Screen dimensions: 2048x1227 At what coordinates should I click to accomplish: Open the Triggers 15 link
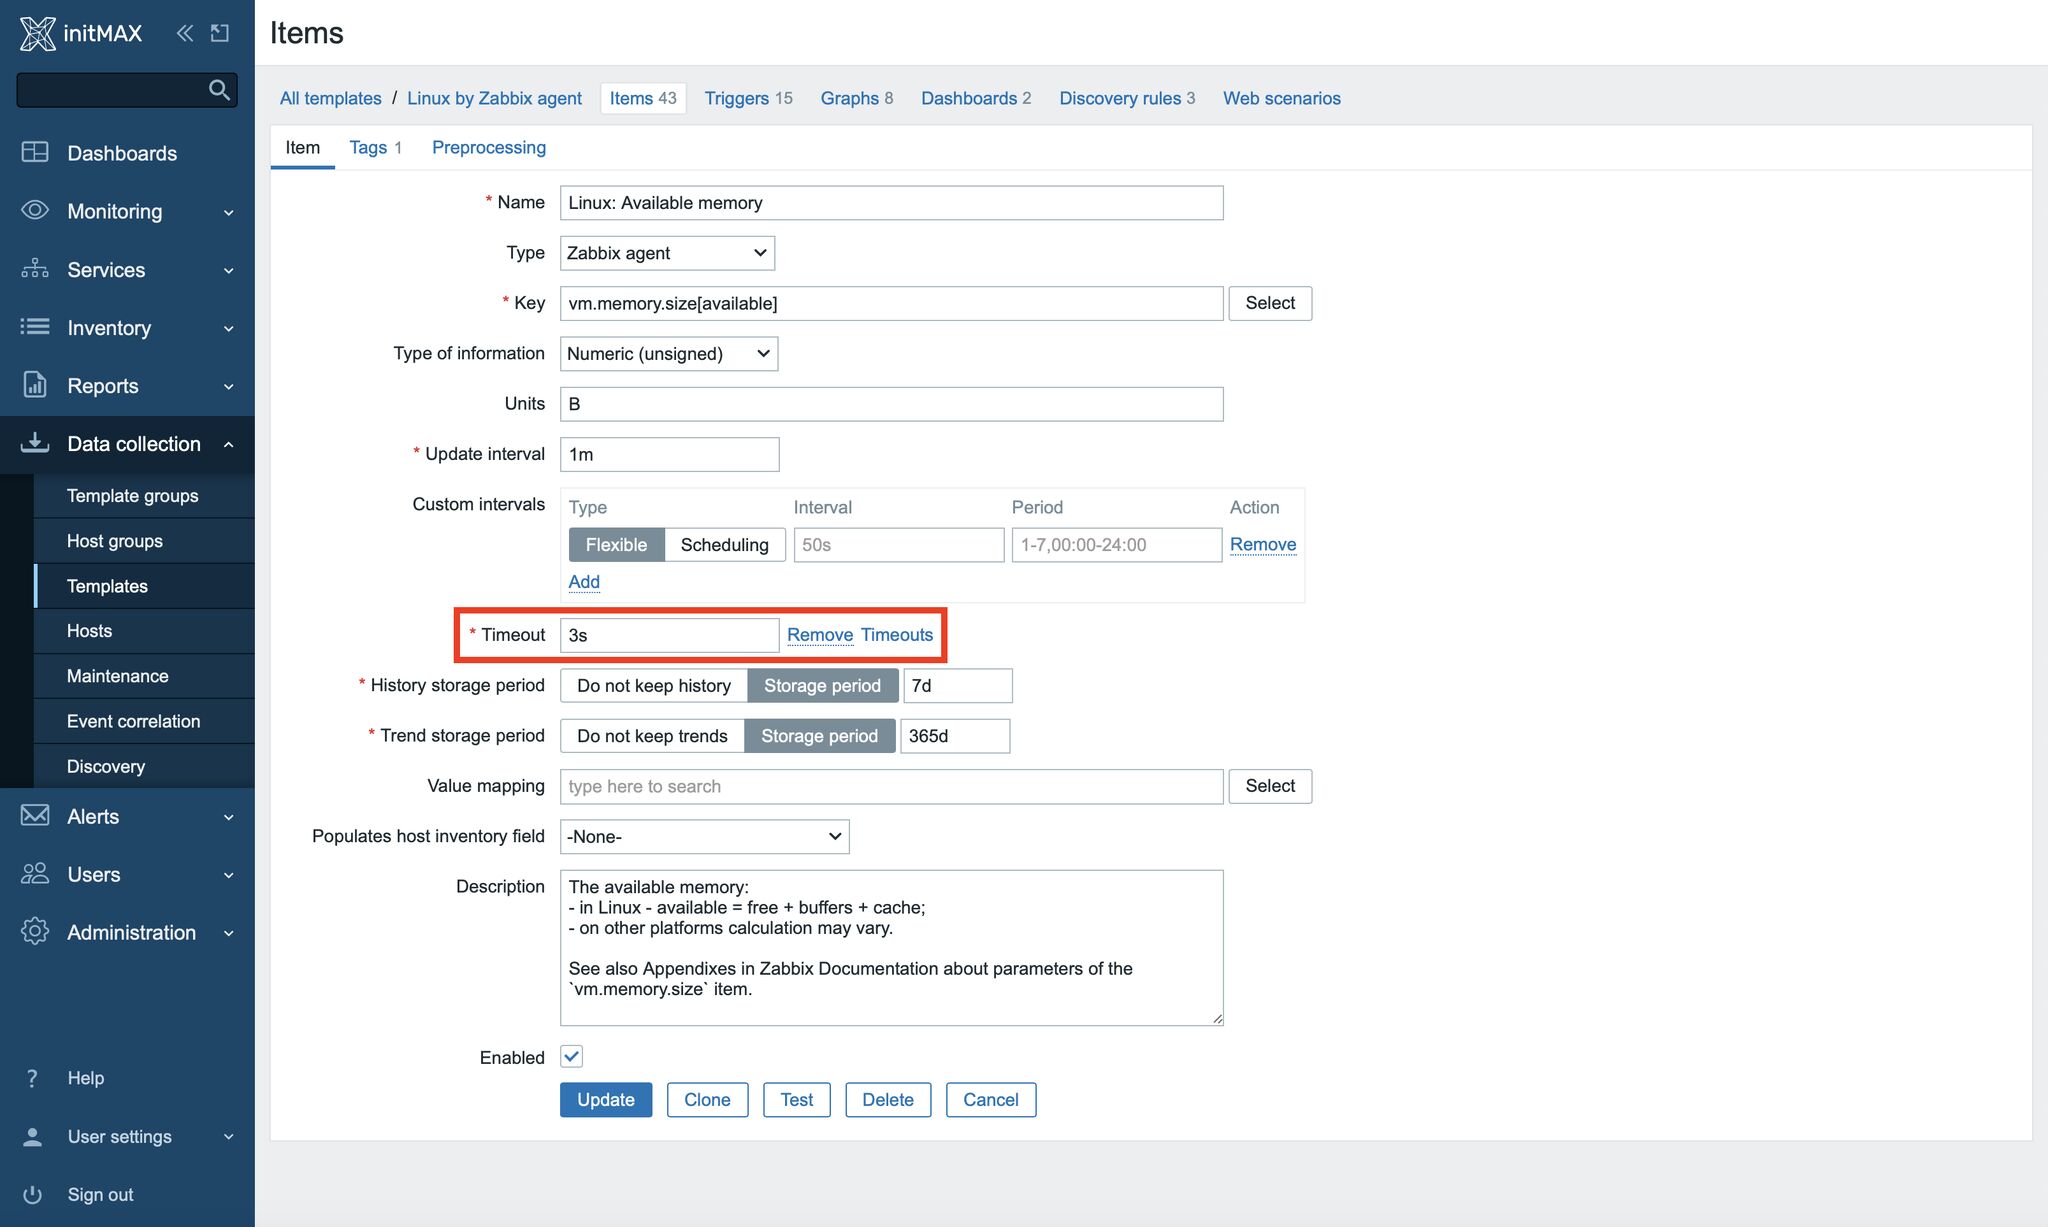pyautogui.click(x=748, y=98)
